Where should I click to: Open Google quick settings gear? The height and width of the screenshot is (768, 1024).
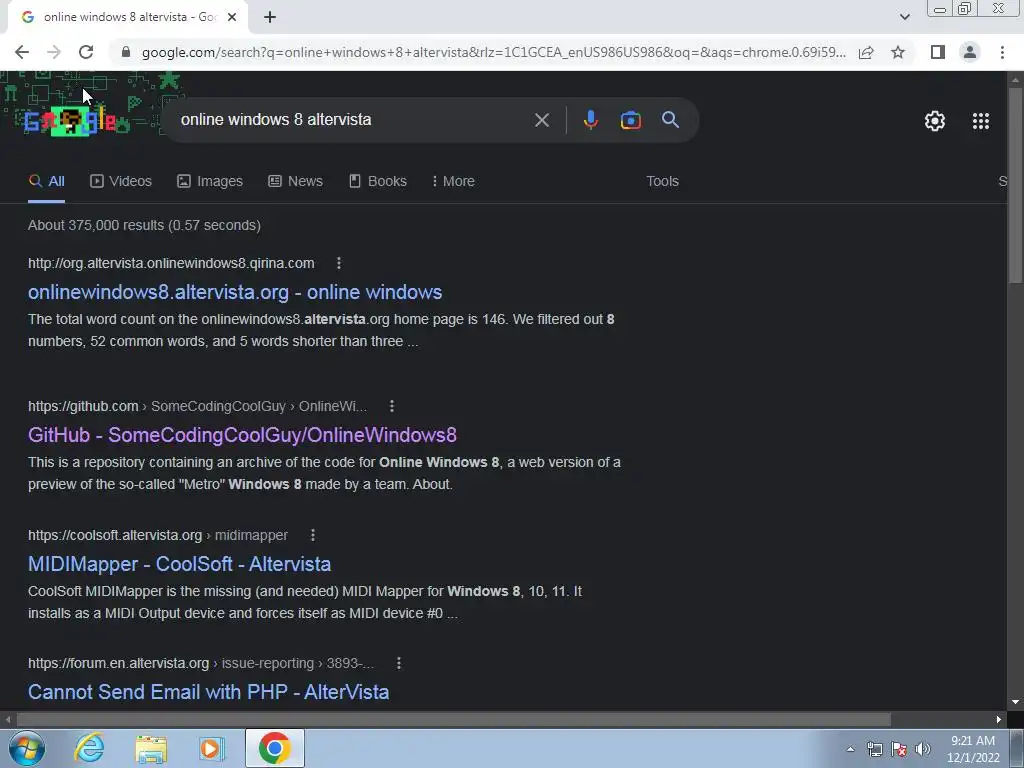tap(935, 121)
